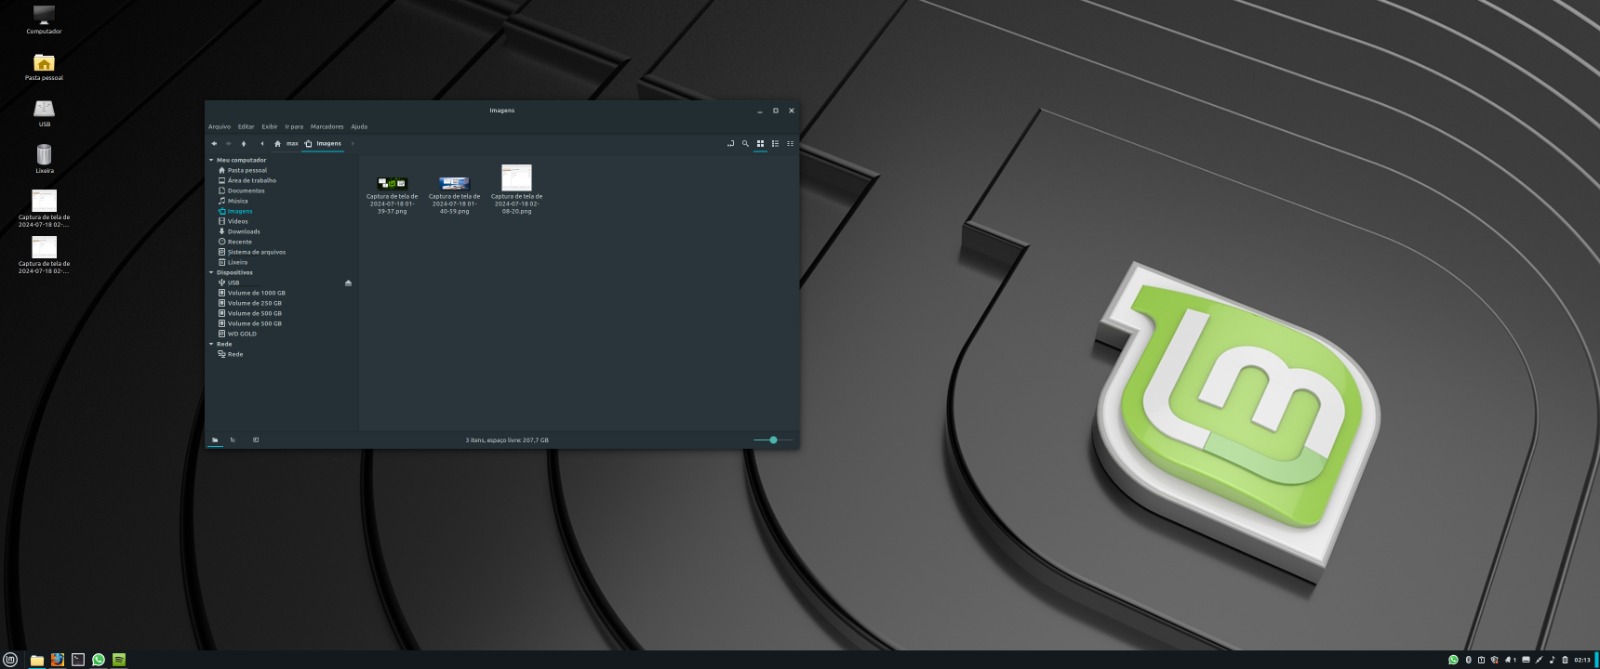Open the sound volume tray icon
Screen dimensions: 1600x669
[x=1552, y=660]
